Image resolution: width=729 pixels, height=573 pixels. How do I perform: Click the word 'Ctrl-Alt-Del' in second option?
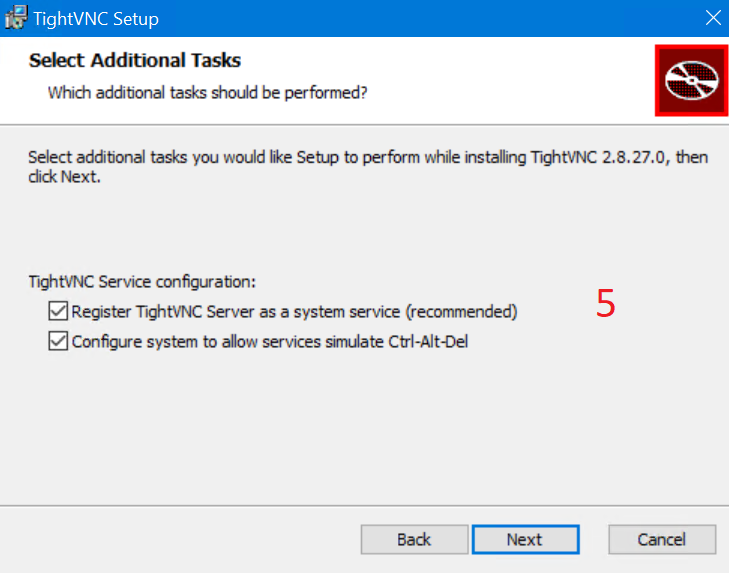click(x=428, y=342)
